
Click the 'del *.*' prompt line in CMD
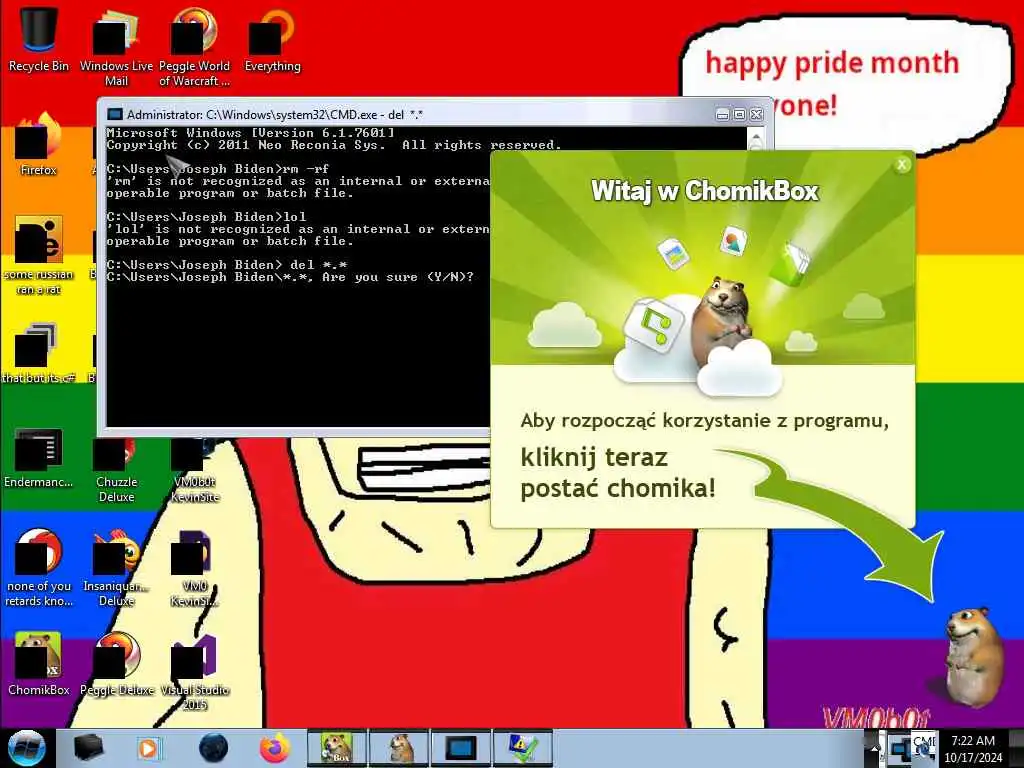[227, 264]
